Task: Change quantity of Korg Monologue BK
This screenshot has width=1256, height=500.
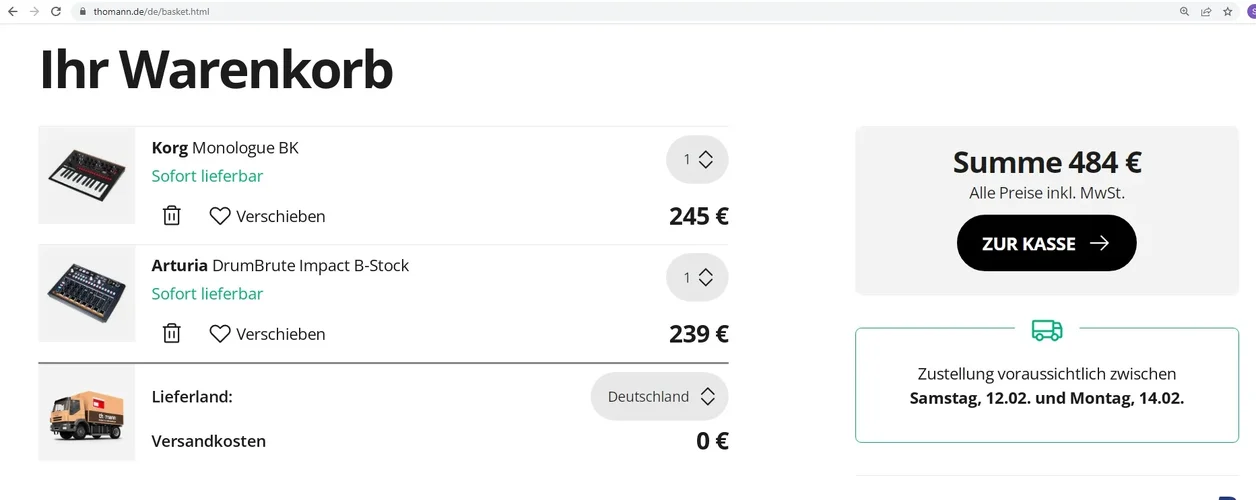Action: coord(697,159)
